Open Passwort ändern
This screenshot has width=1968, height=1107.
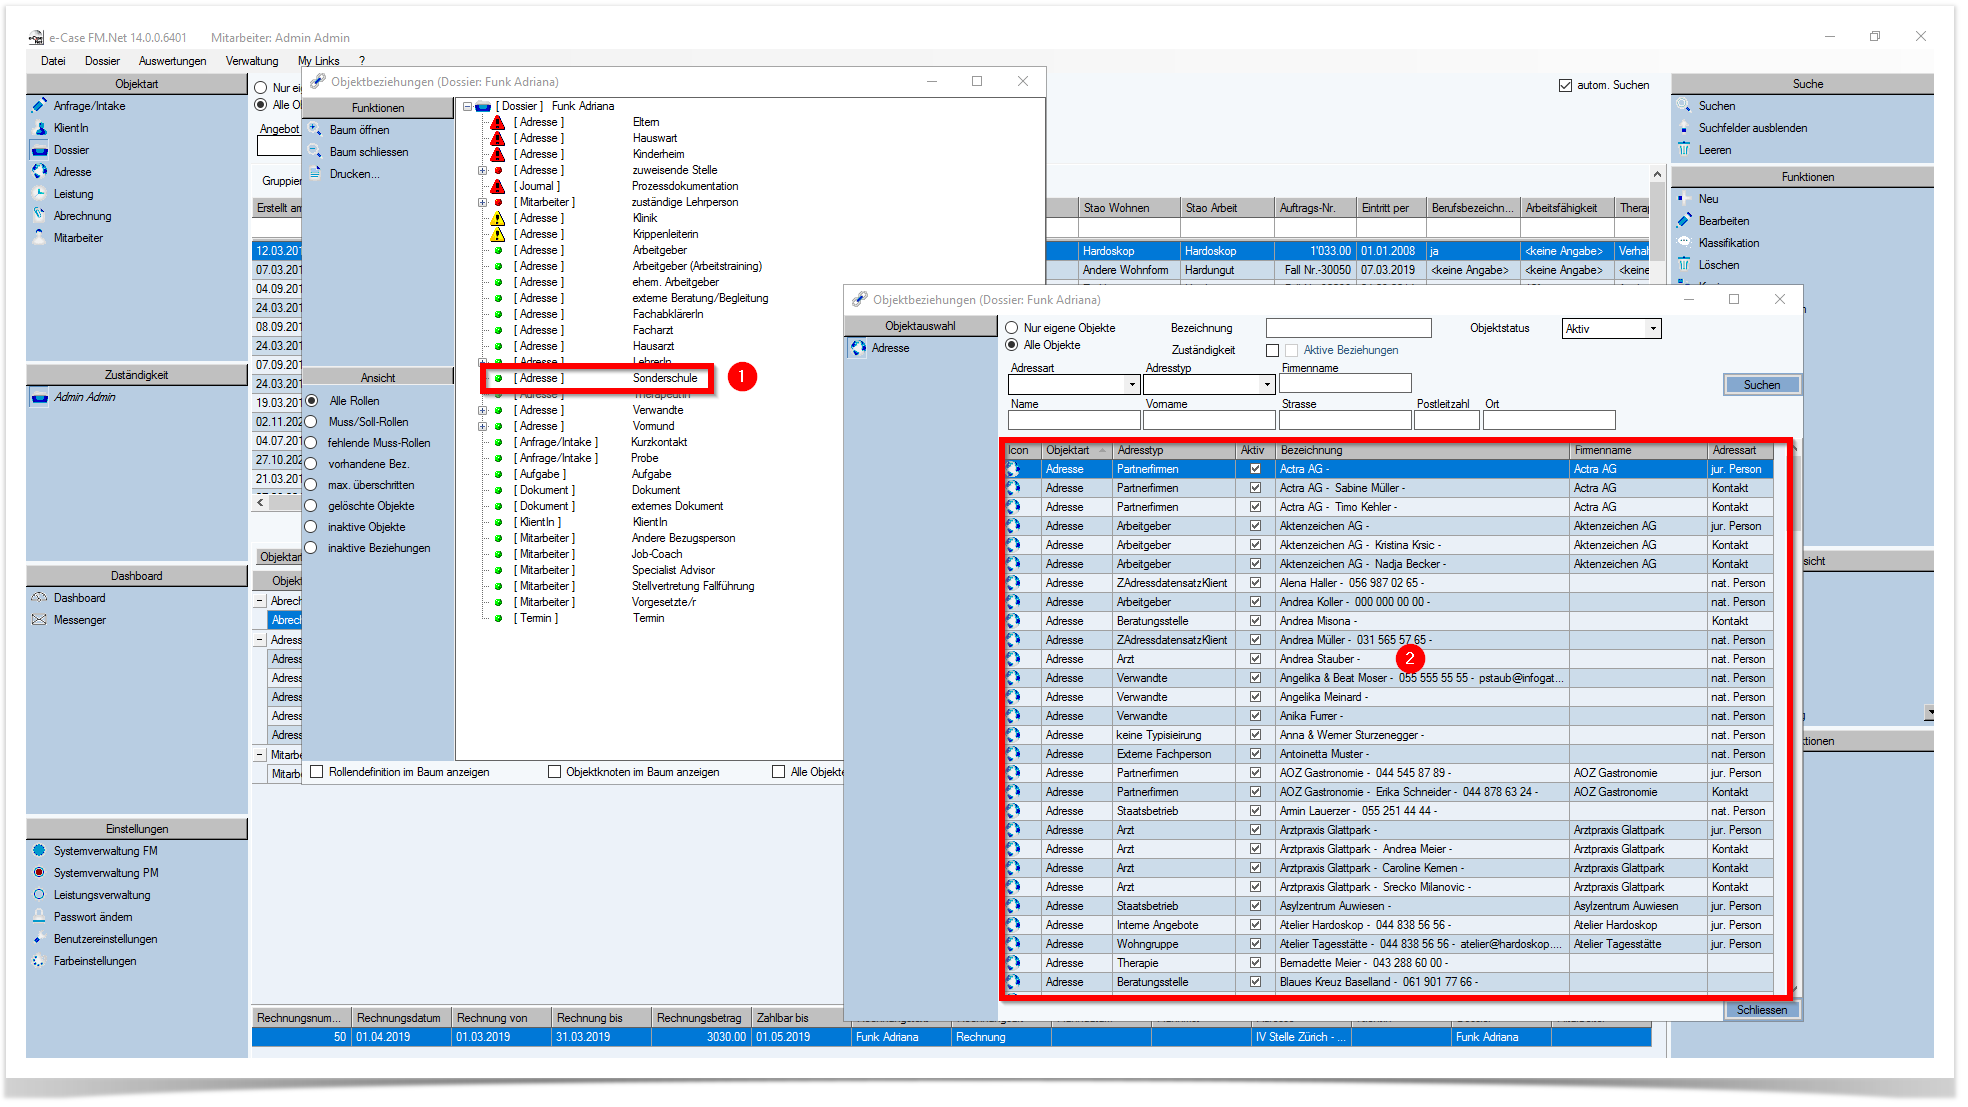pos(92,917)
